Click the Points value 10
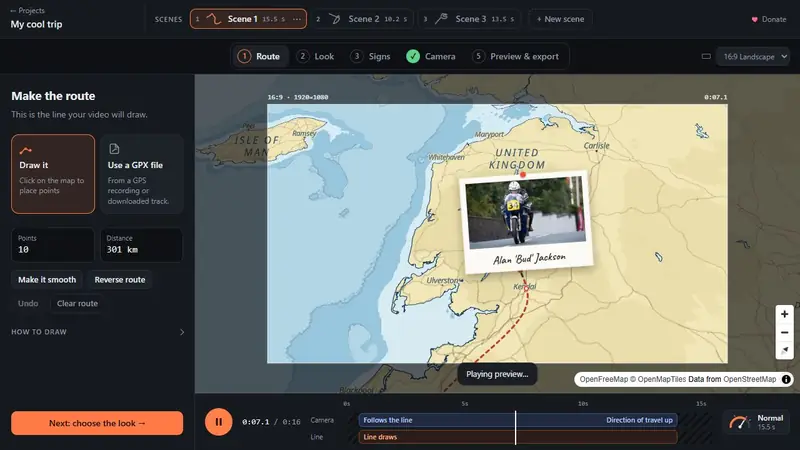The image size is (800, 450). pos(23,249)
